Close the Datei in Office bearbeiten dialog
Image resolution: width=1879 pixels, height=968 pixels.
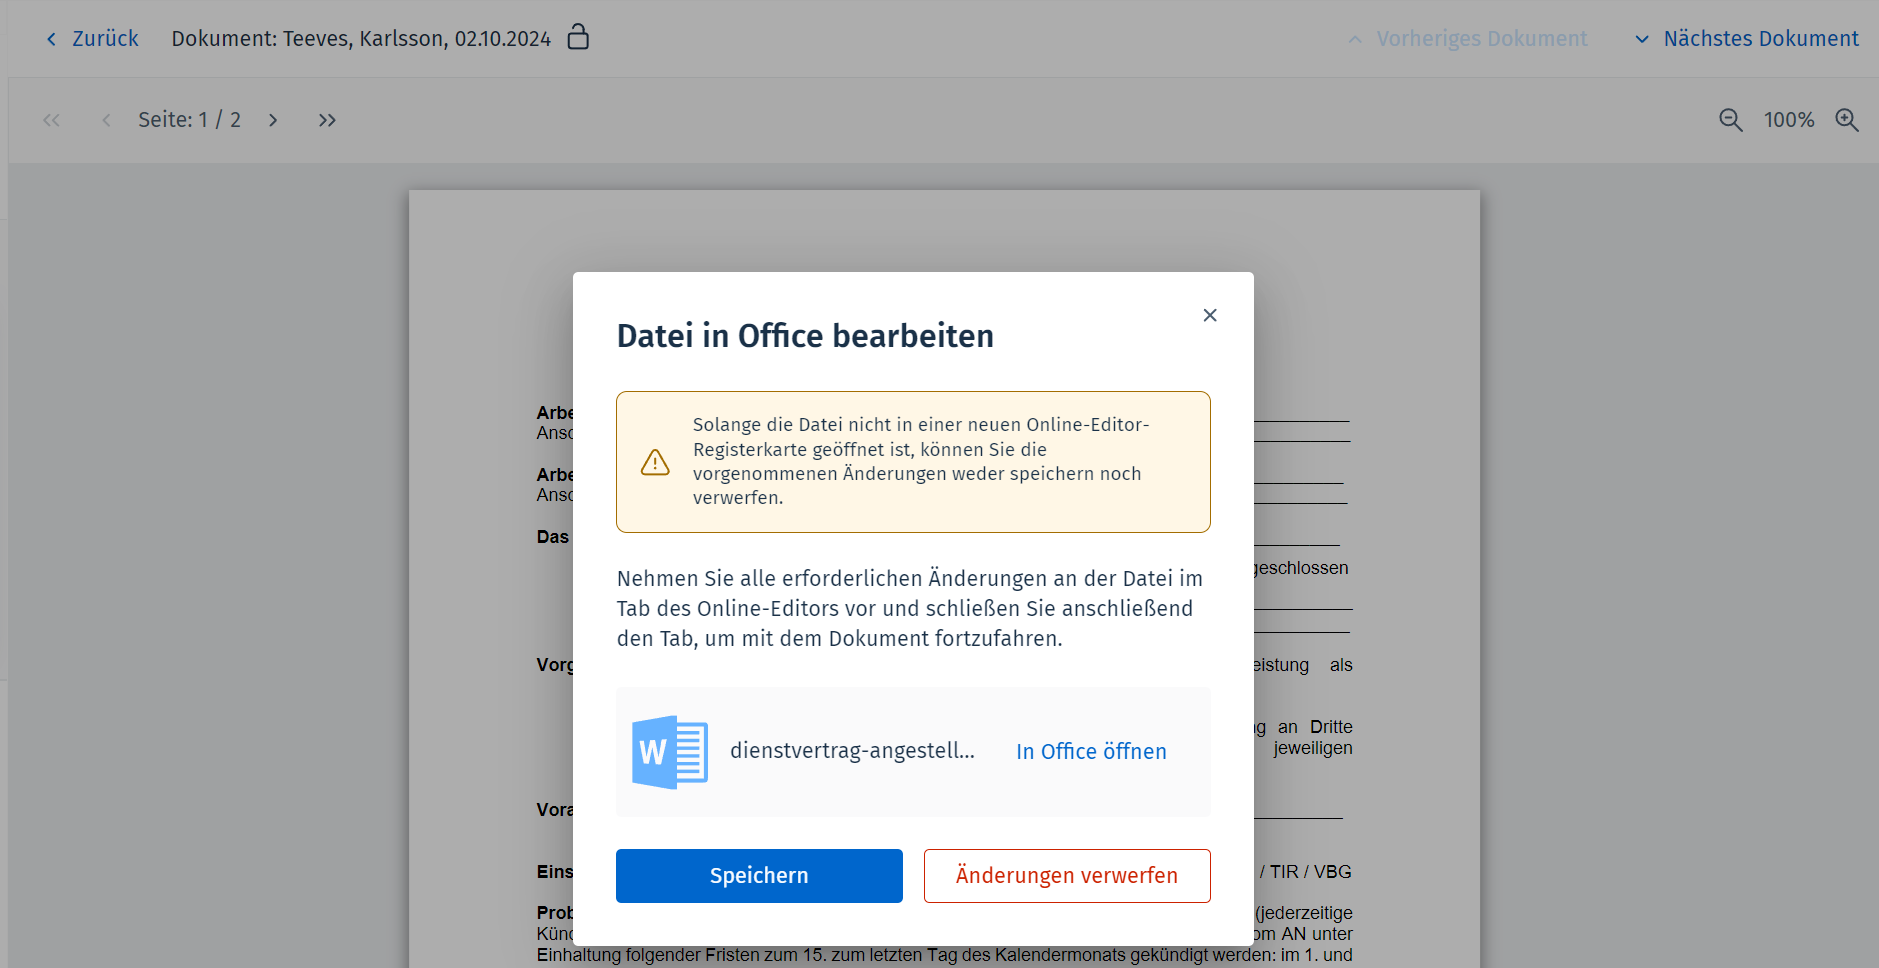[x=1210, y=315]
